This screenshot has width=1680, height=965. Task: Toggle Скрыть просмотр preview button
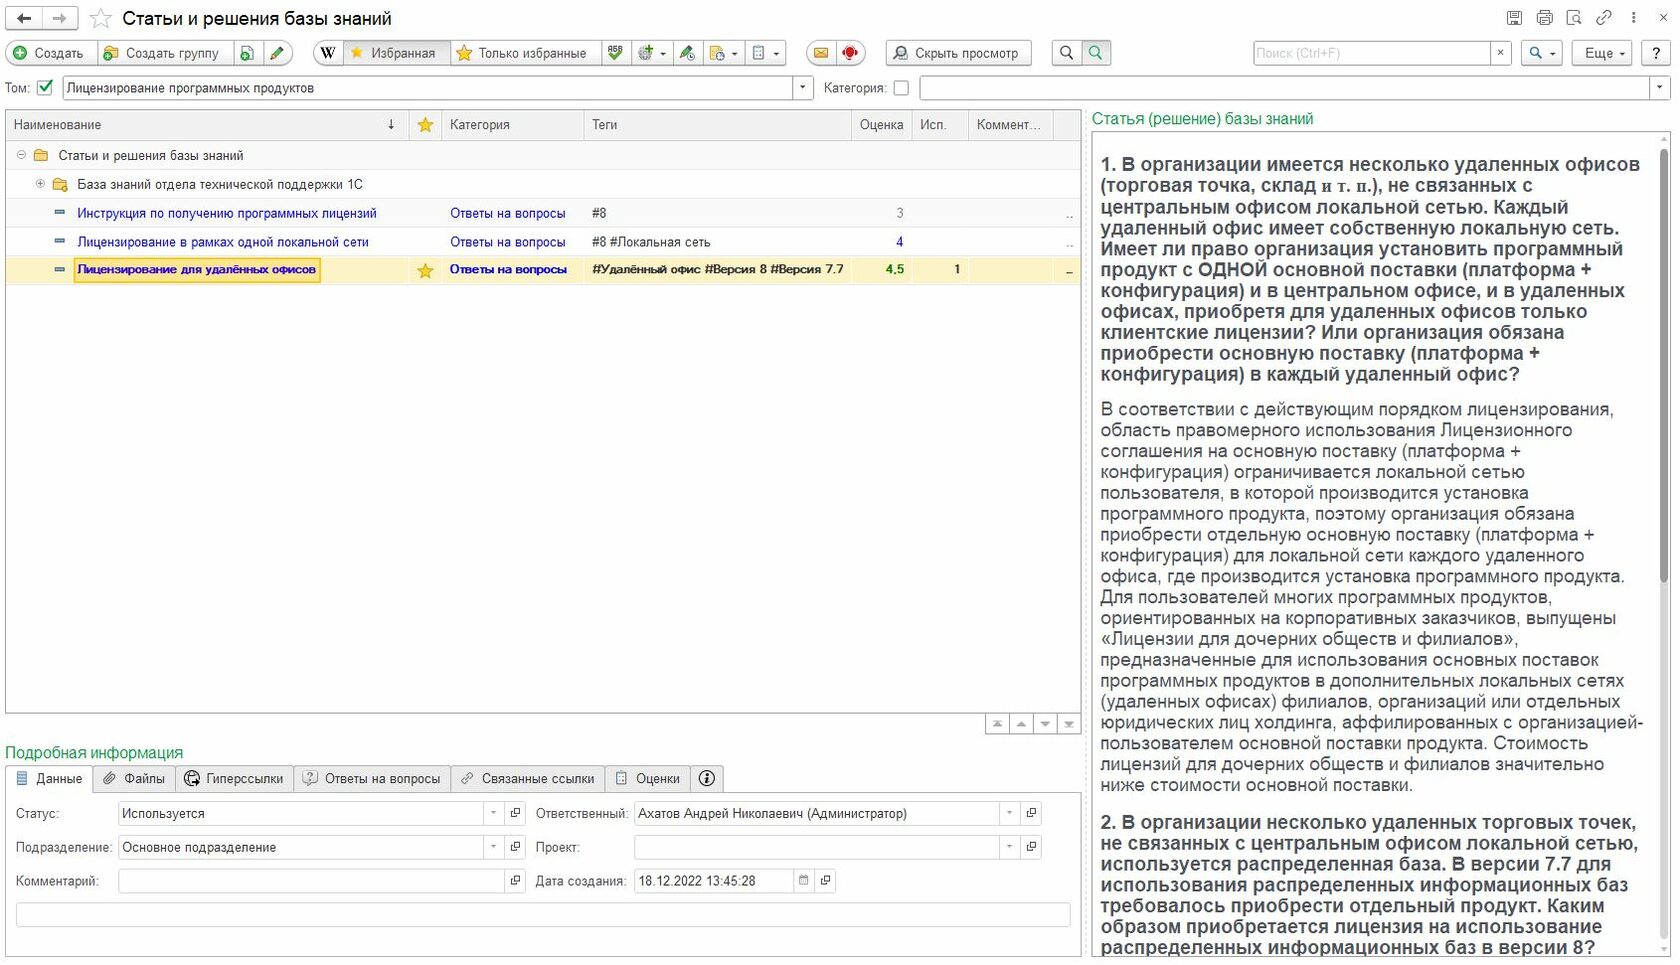pyautogui.click(x=956, y=53)
